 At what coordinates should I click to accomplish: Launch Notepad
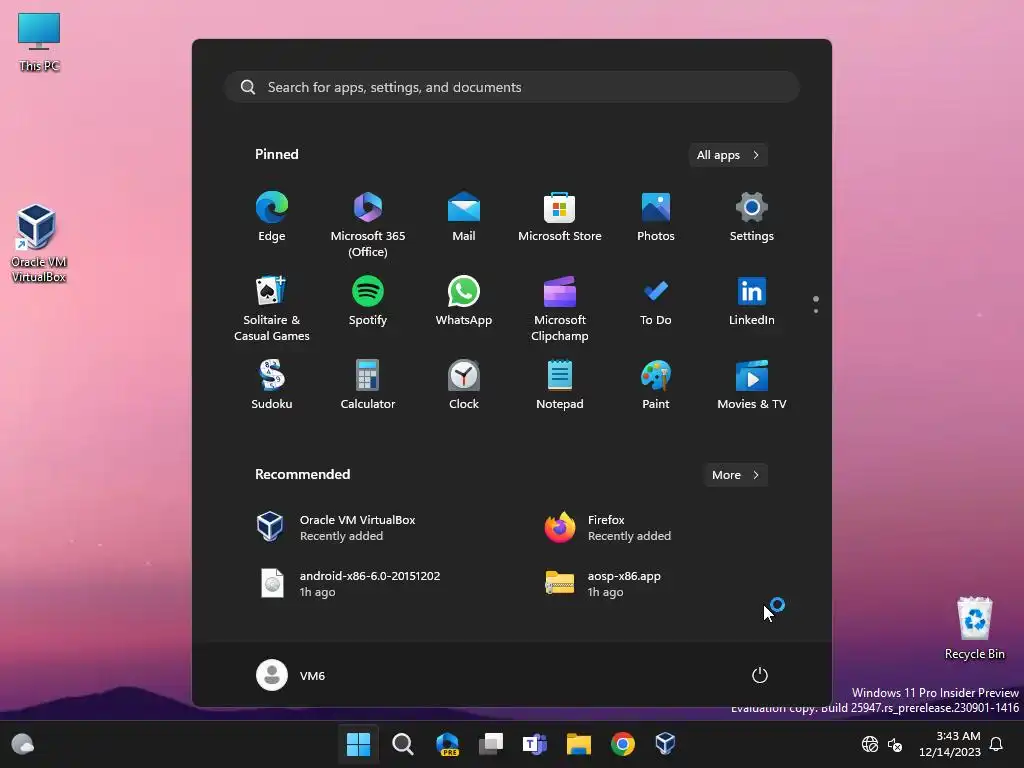pyautogui.click(x=560, y=385)
